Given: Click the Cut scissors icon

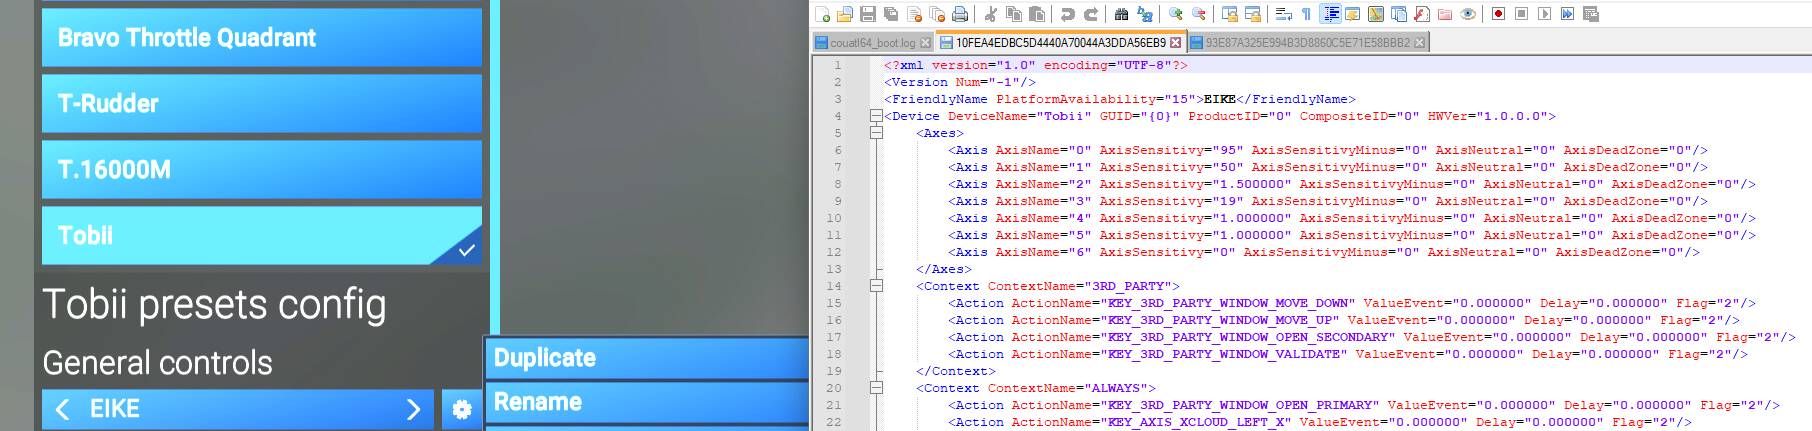Looking at the screenshot, I should pos(991,14).
